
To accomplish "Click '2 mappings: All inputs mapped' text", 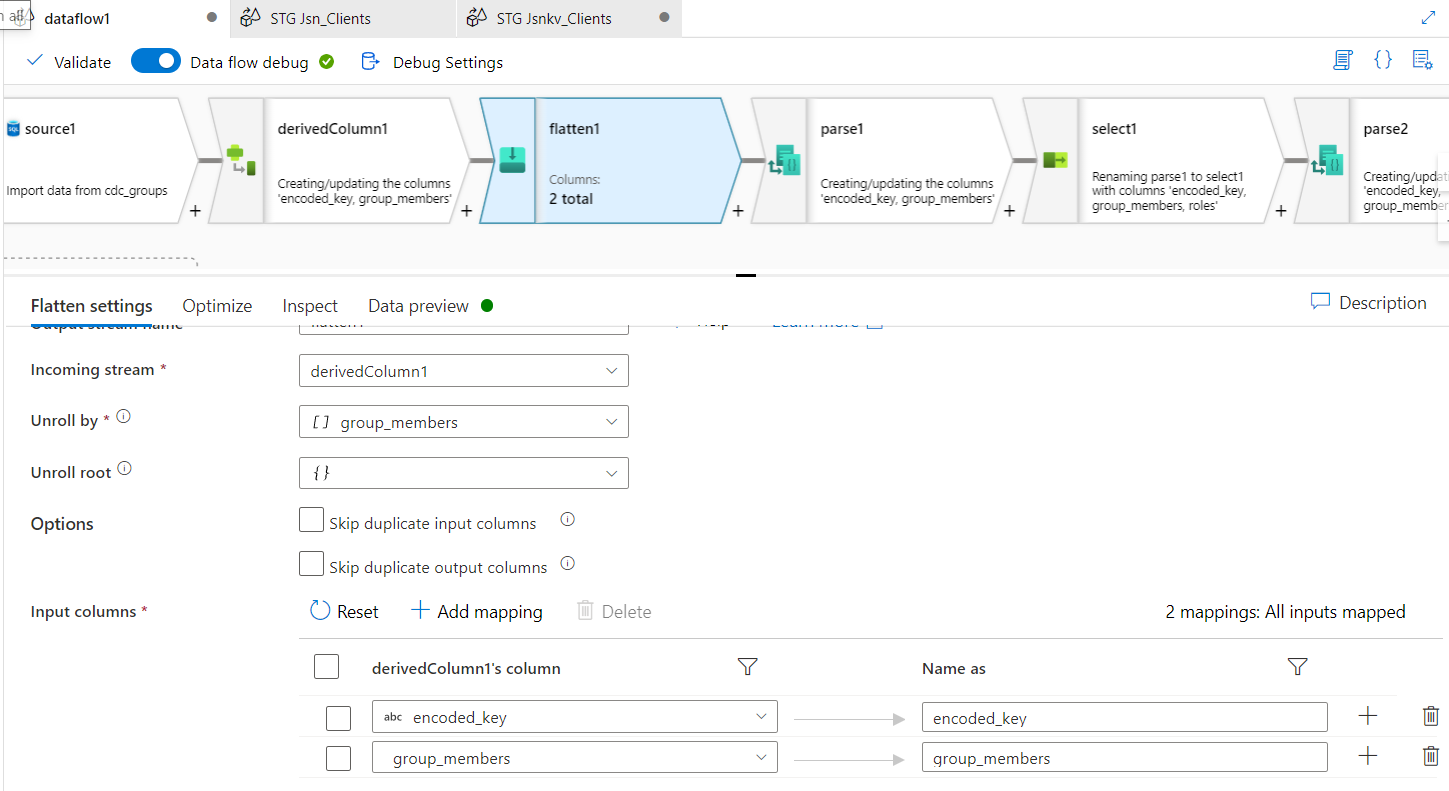I will click(1285, 612).
